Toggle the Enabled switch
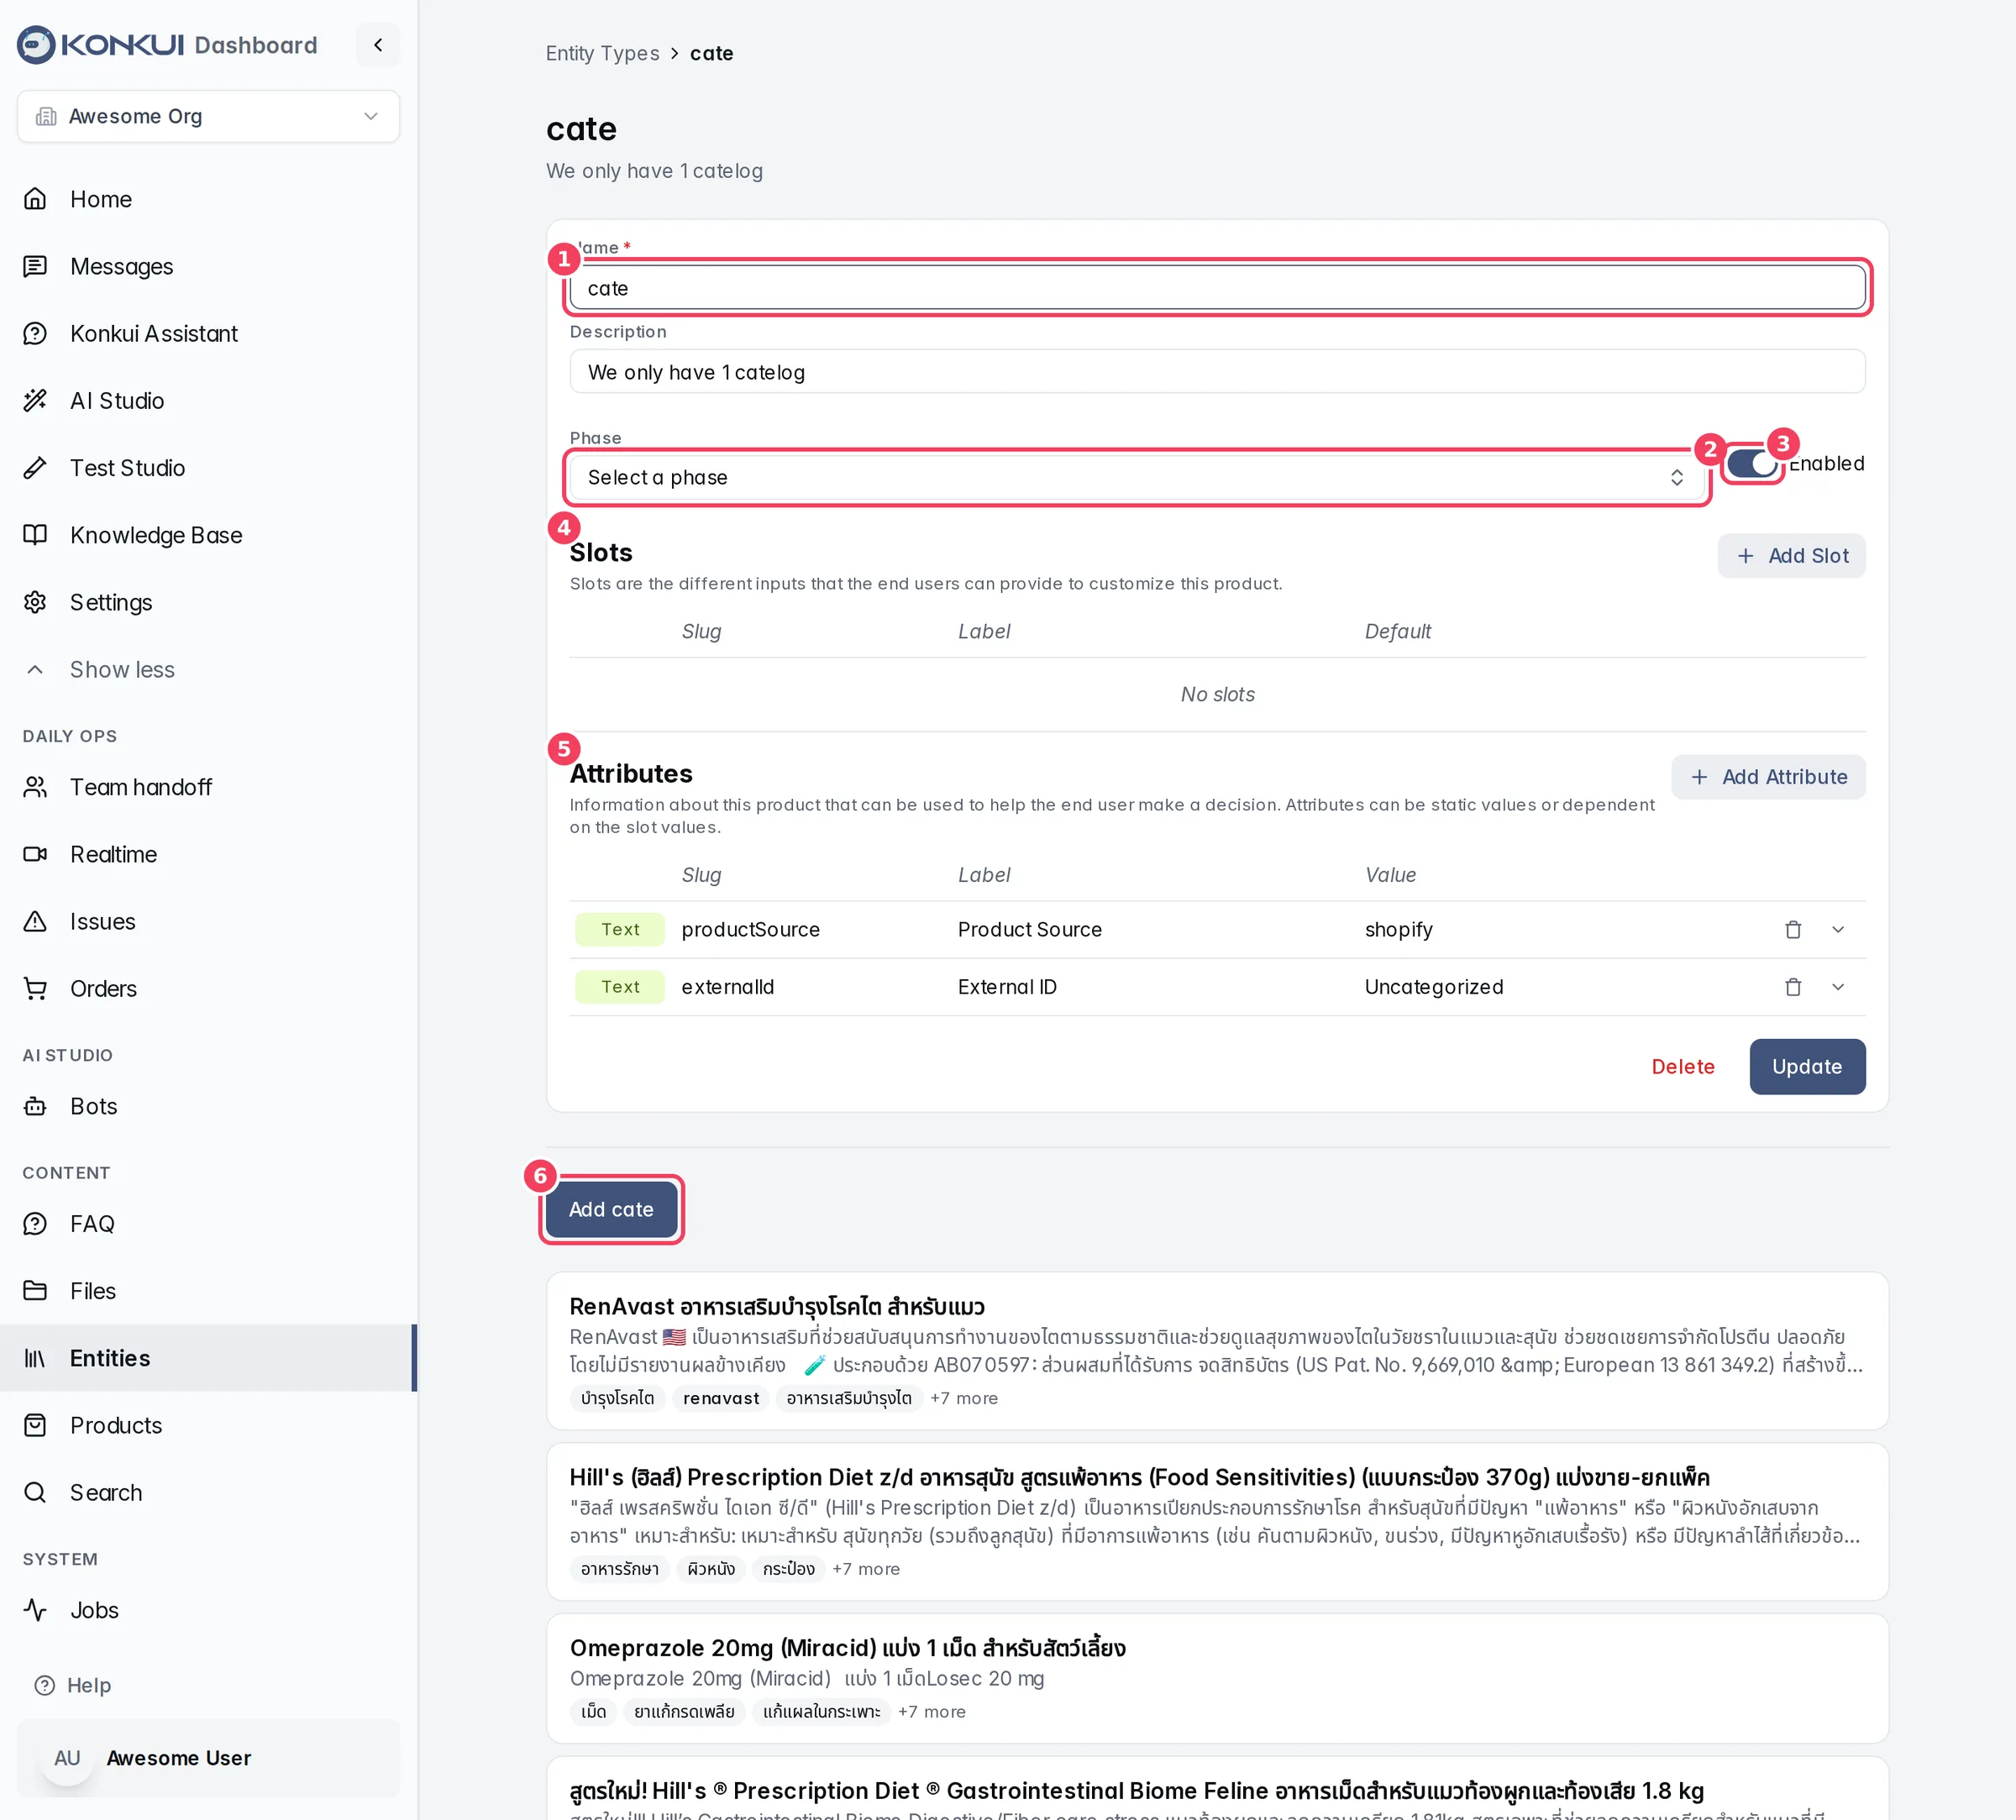This screenshot has height=1820, width=2016. pyautogui.click(x=1751, y=463)
